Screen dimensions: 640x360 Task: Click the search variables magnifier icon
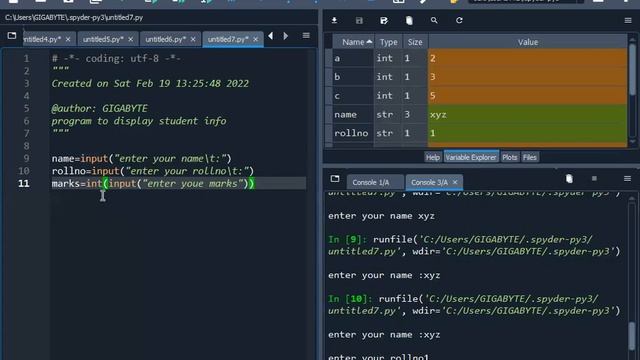[434, 20]
